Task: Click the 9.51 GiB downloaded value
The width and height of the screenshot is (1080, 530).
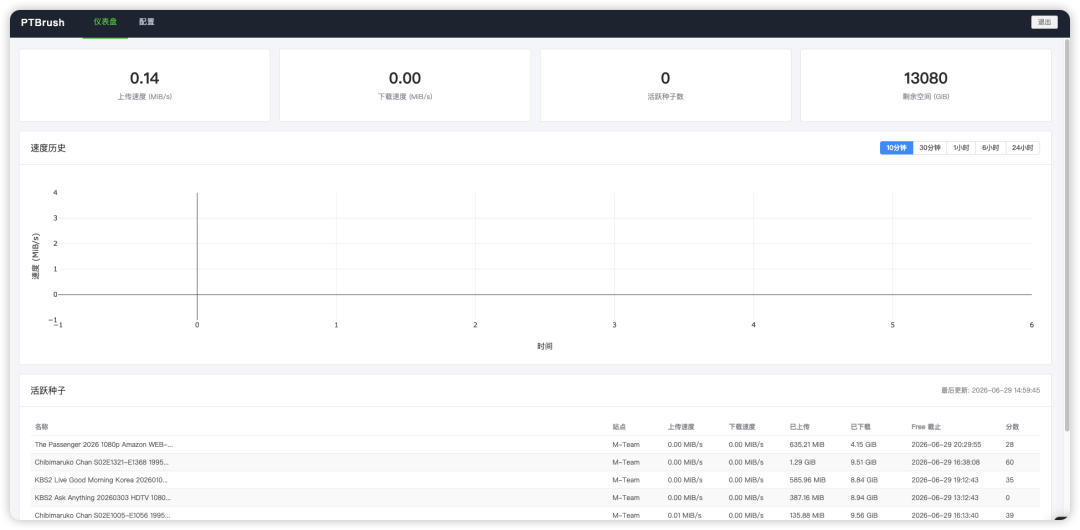Action: 864,462
